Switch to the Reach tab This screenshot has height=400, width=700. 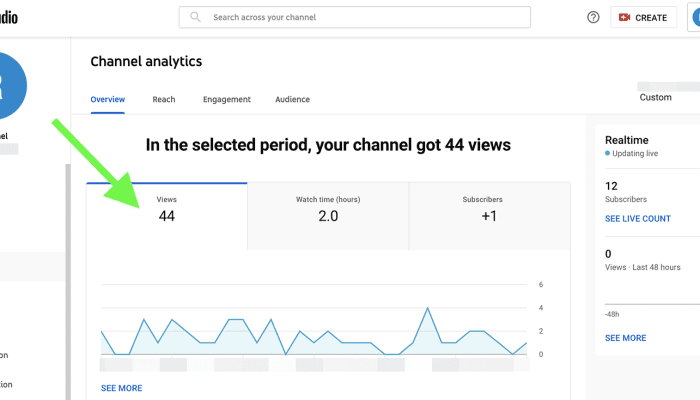pos(164,100)
